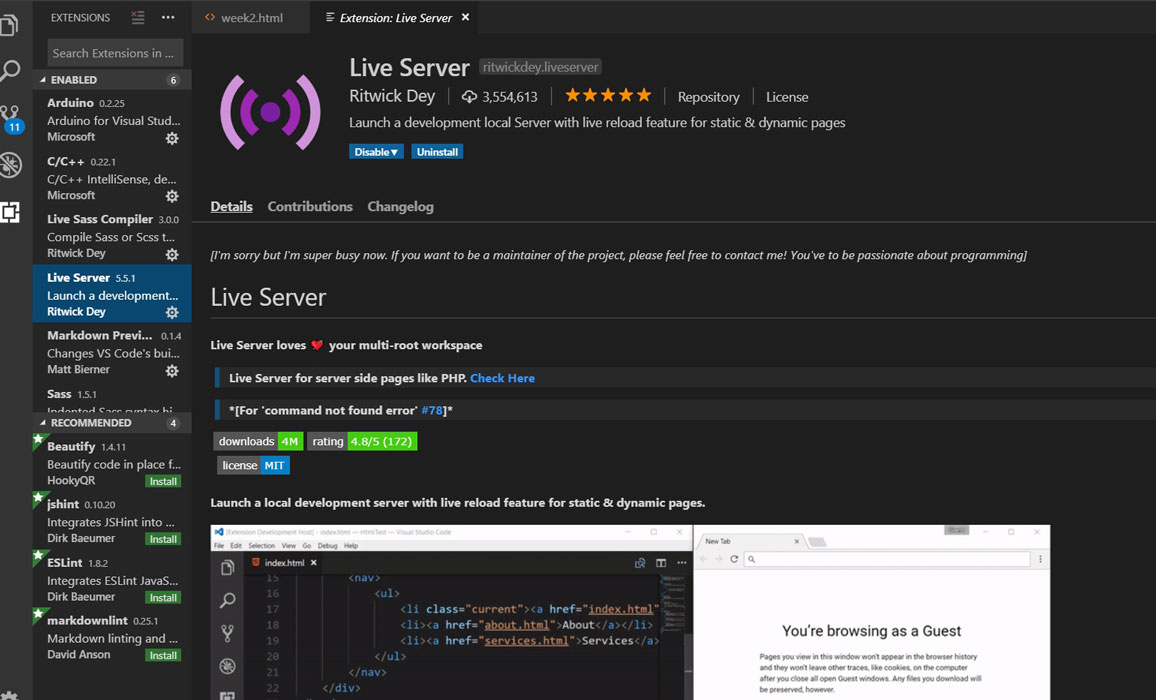Image resolution: width=1156 pixels, height=700 pixels.
Task: Open gear menu for Live Server extension
Action: click(172, 313)
